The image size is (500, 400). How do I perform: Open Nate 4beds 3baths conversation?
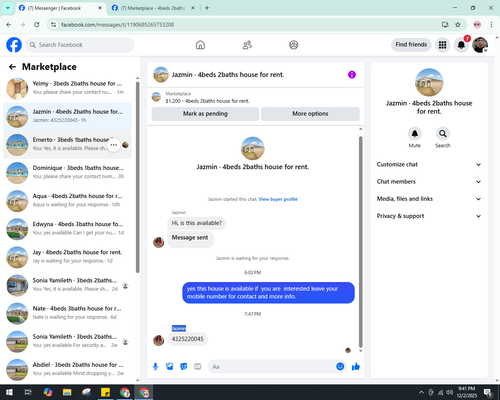tap(67, 313)
